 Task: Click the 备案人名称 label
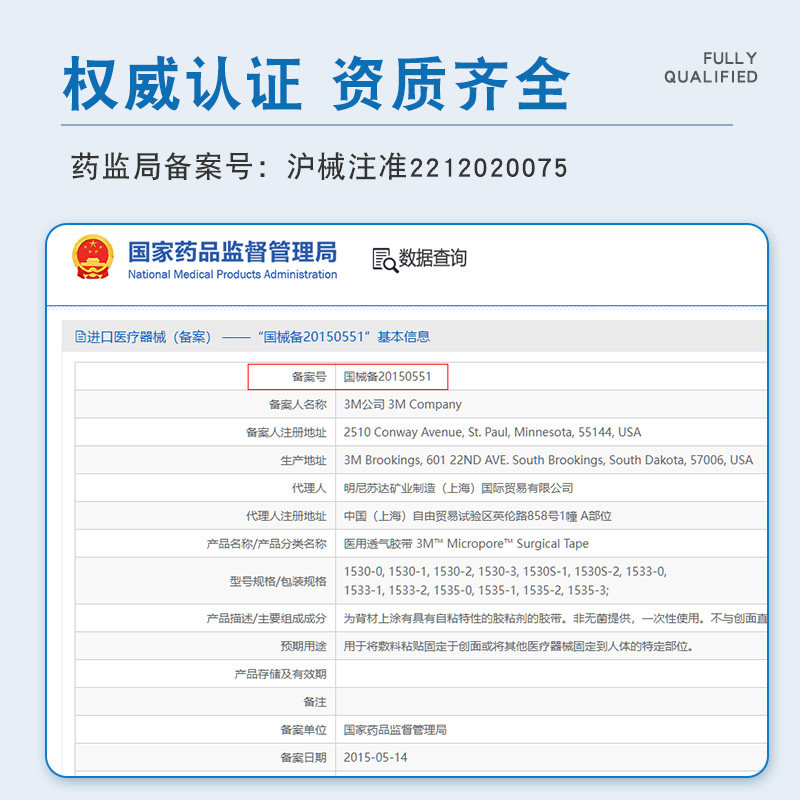[x=297, y=405]
